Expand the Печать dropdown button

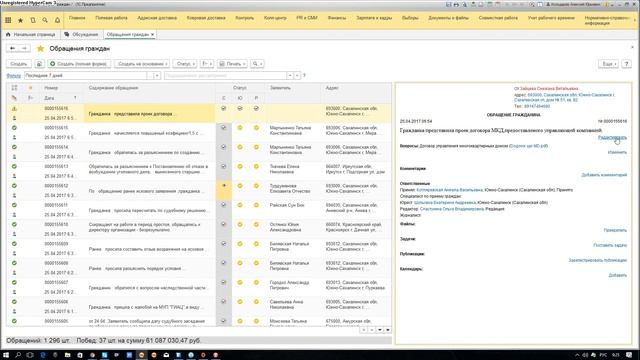232,64
